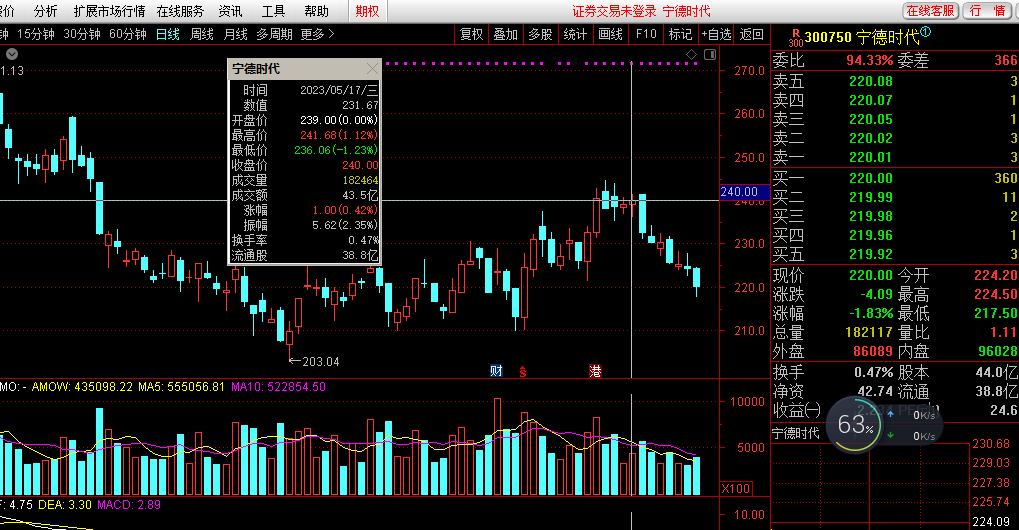Expand the 更多 periods dropdown
Image resolution: width=1019 pixels, height=530 pixels.
tap(317, 34)
